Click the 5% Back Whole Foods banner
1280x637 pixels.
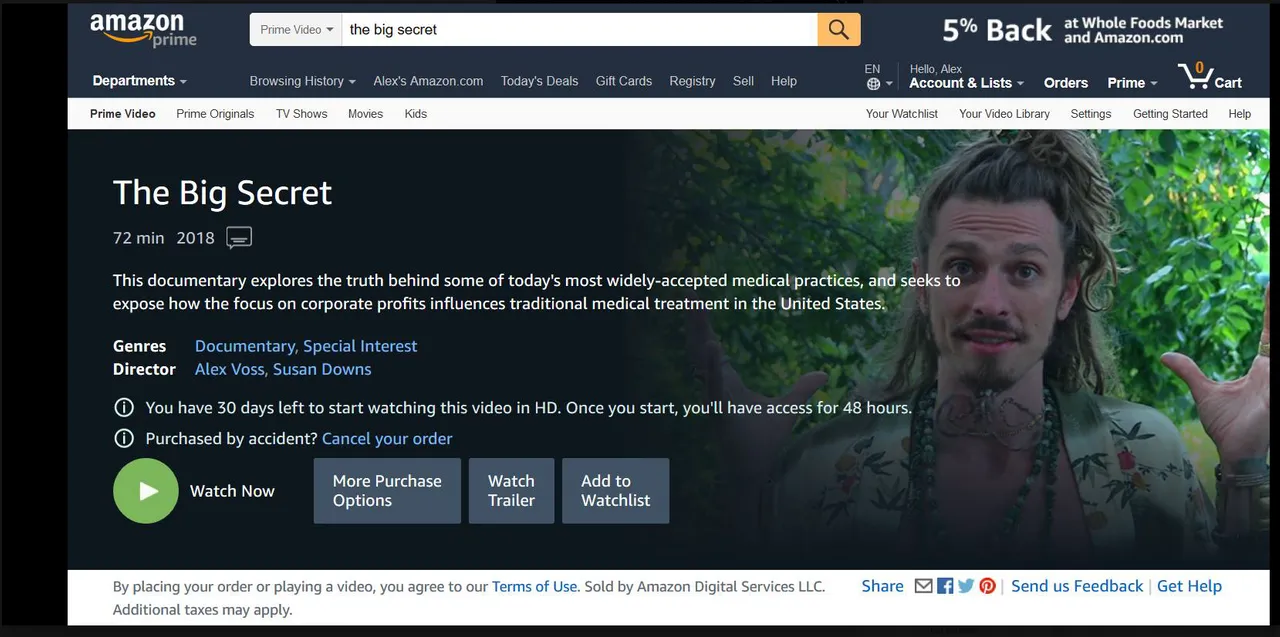point(1082,30)
